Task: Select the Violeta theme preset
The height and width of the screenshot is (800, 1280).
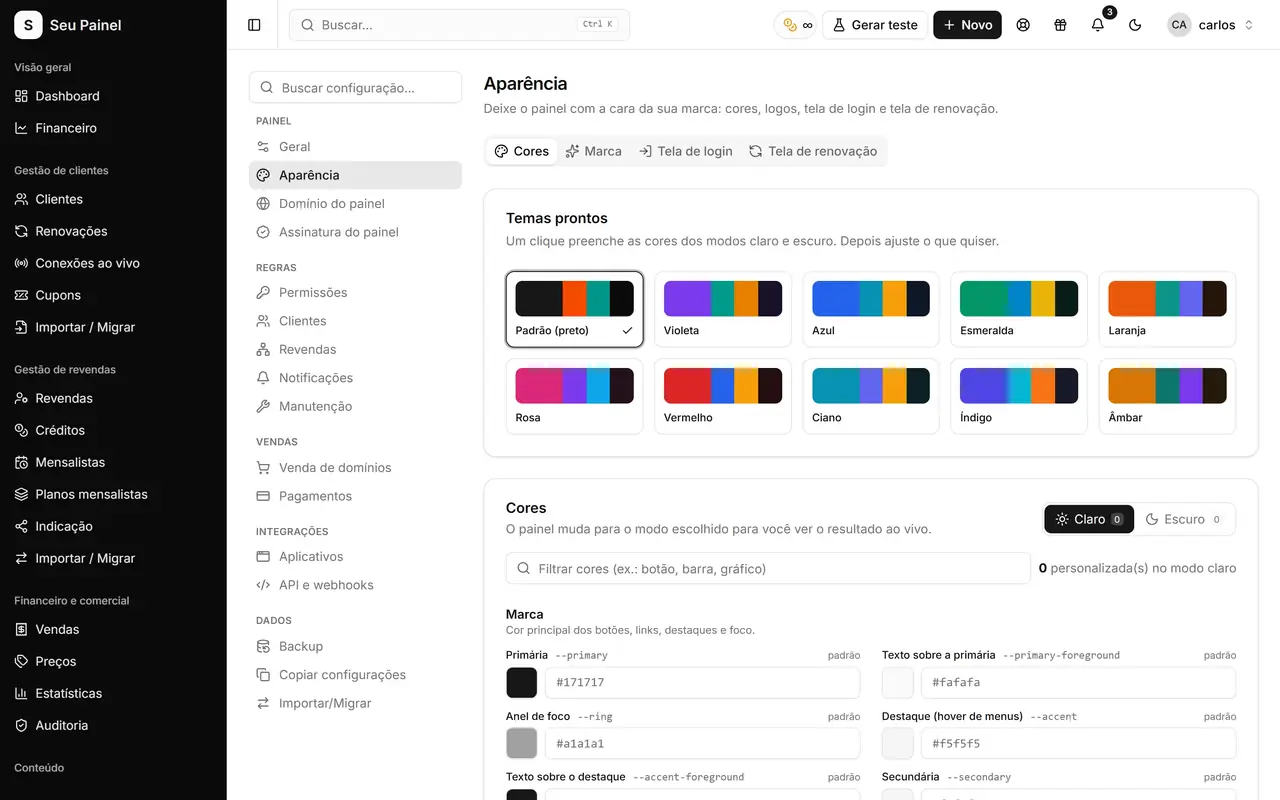Action: (x=723, y=310)
